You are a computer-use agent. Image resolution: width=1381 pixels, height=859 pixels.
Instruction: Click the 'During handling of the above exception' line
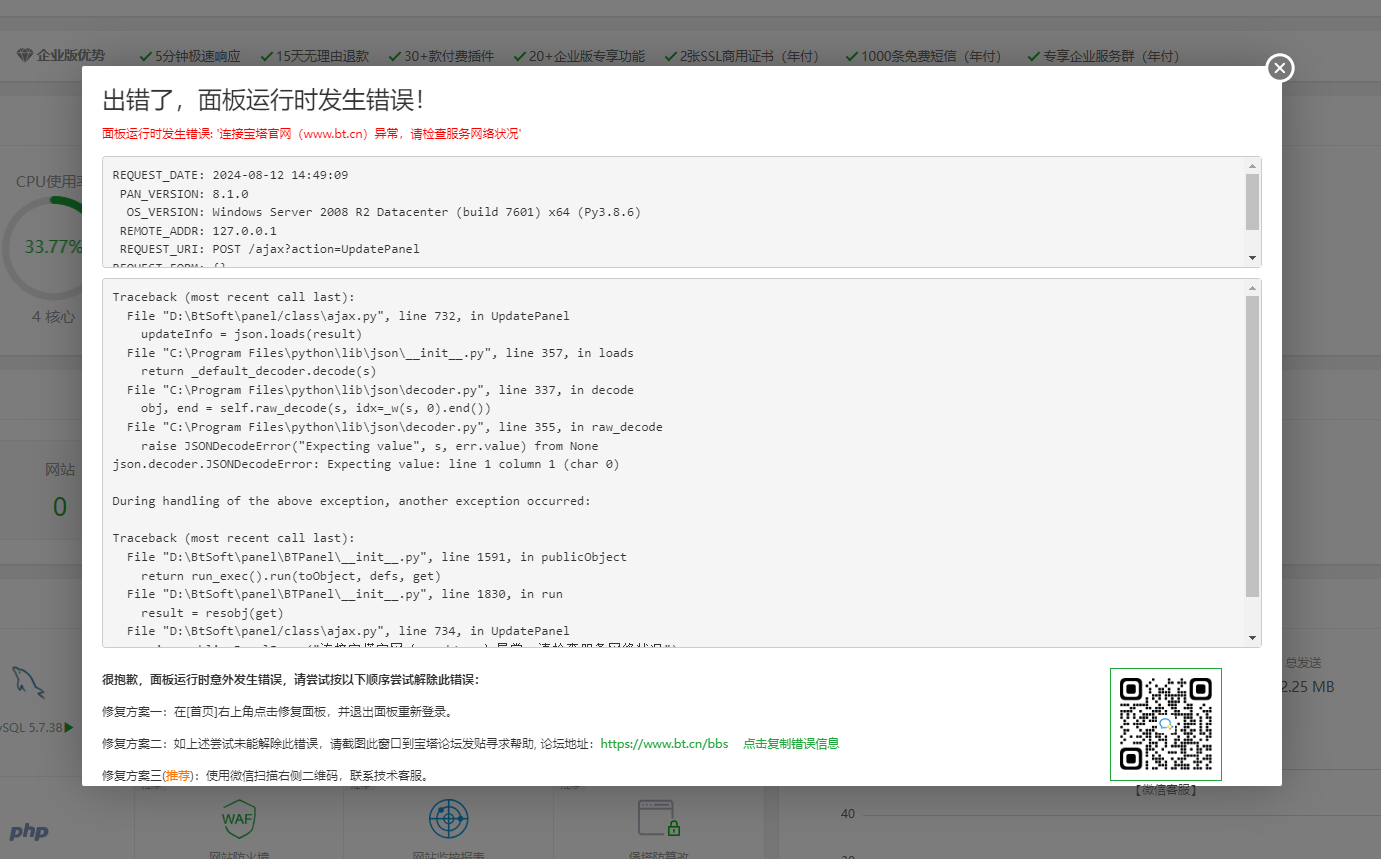[351, 501]
